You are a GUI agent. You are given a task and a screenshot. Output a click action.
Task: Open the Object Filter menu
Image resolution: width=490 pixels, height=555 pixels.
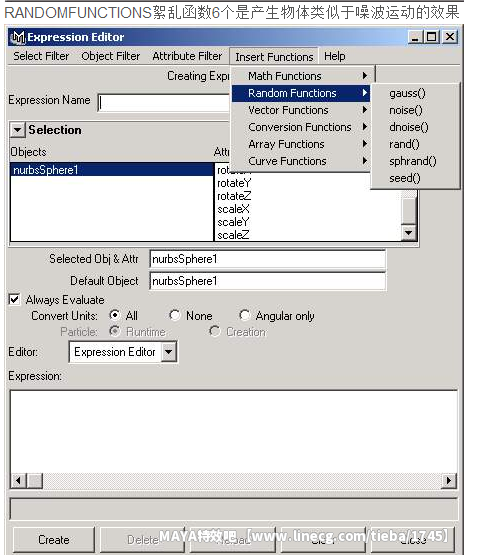(110, 56)
